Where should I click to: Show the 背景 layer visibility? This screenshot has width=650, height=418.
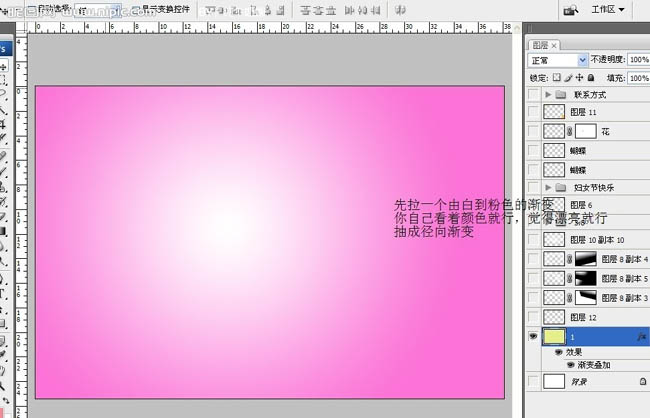point(533,381)
